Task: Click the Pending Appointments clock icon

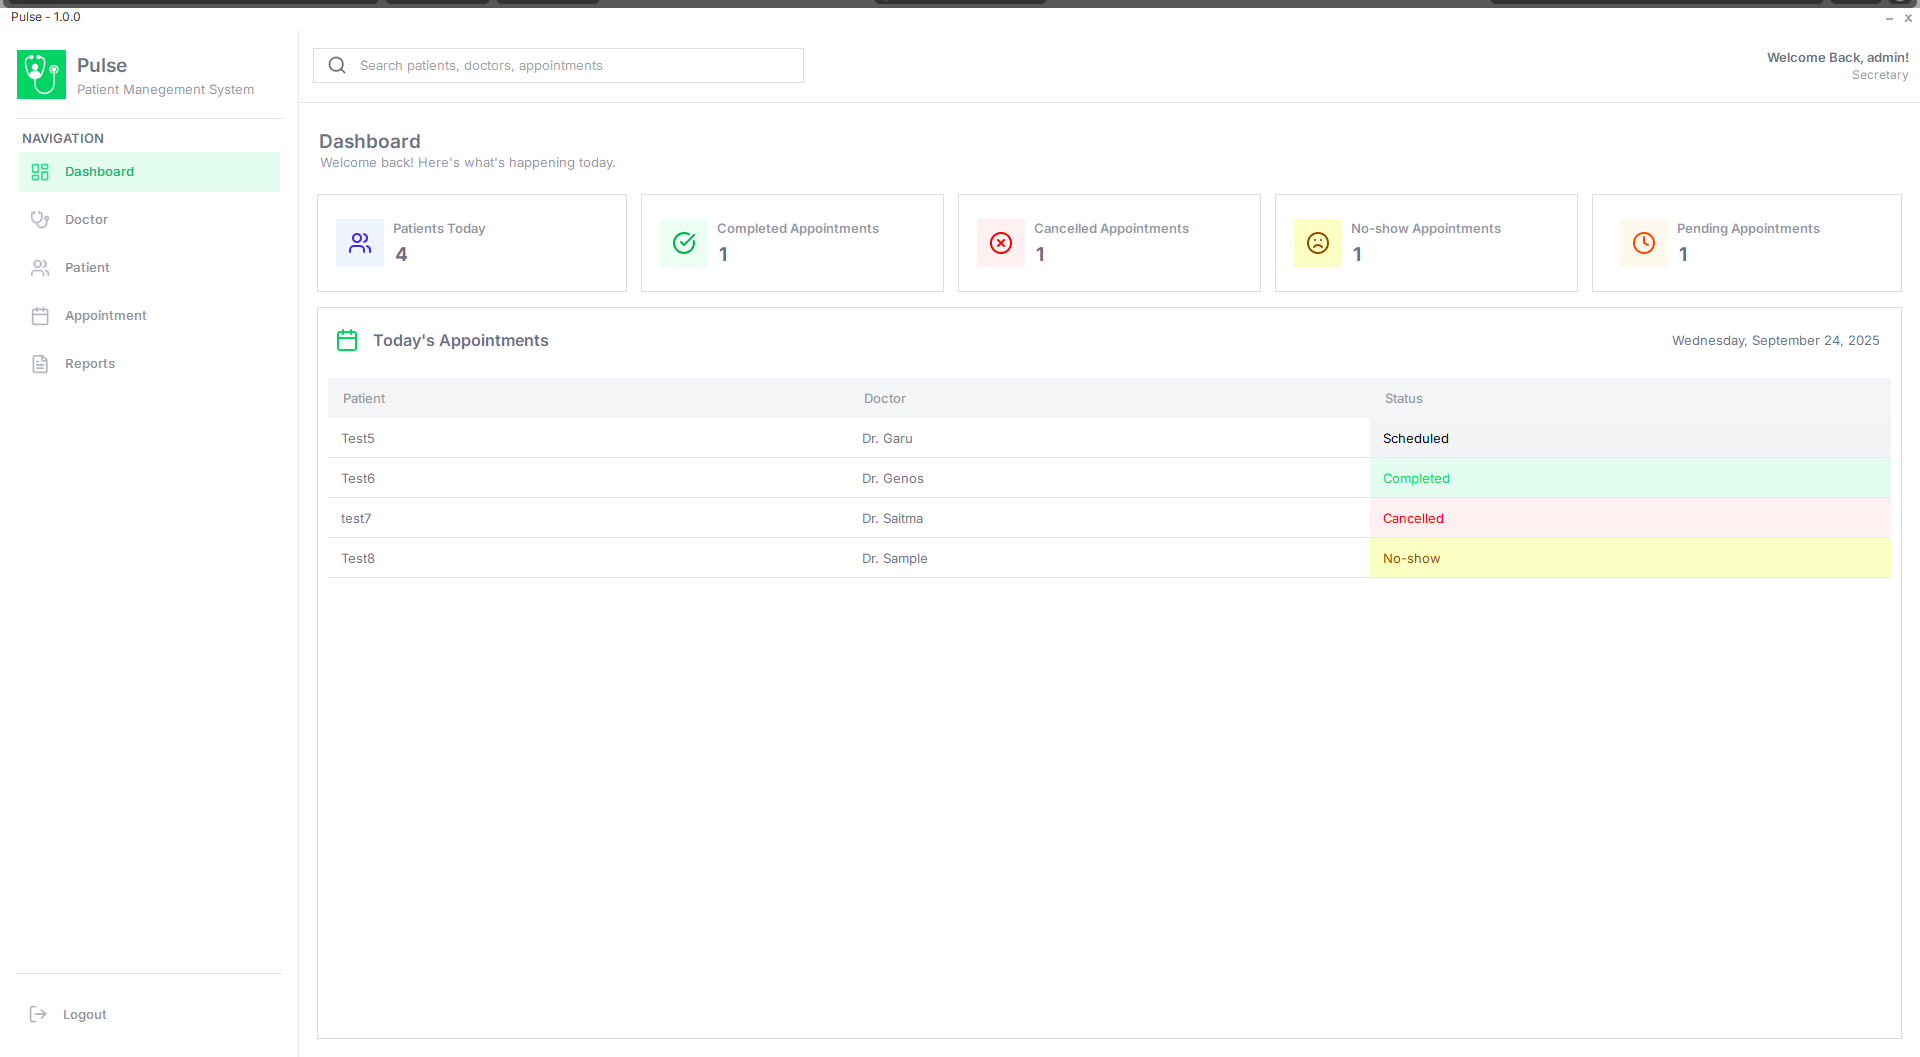Action: [x=1644, y=243]
